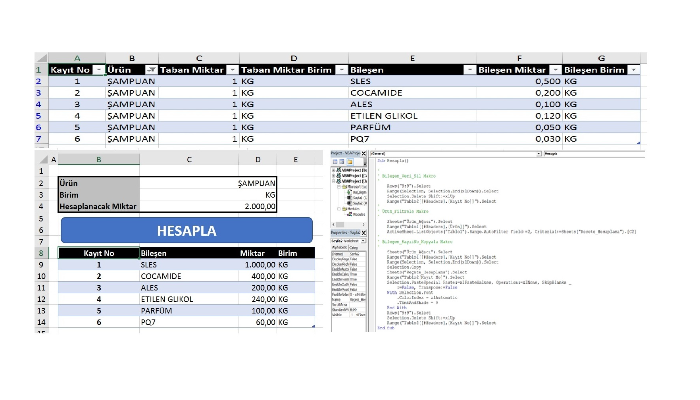Click PQ7 cell in lower result table
The image size is (700, 400).
189,322
